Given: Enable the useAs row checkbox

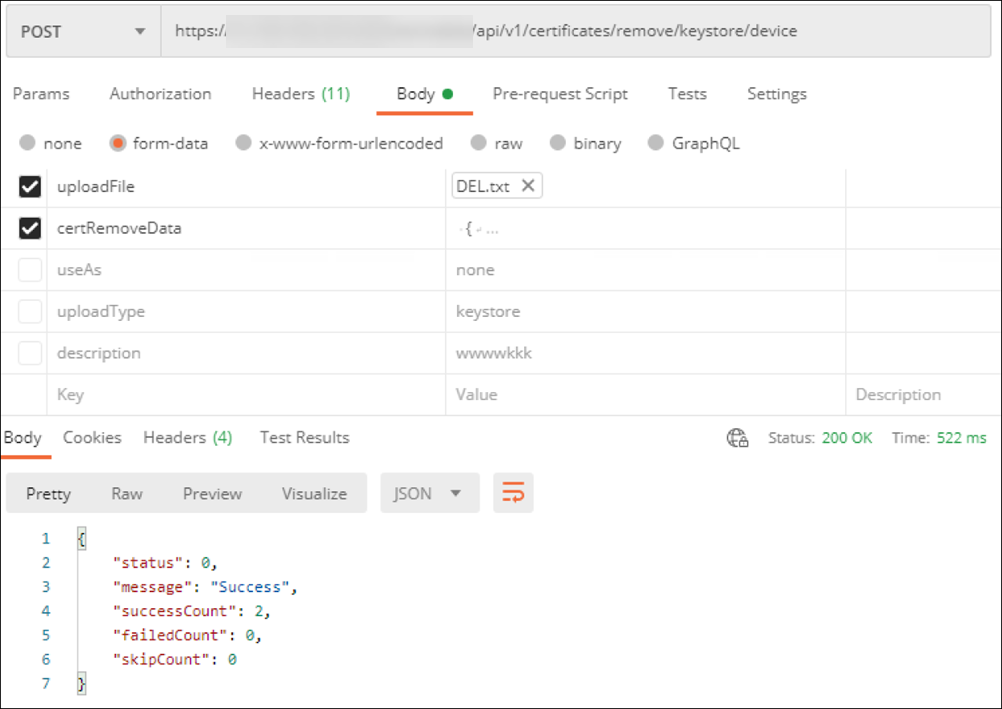Looking at the screenshot, I should [30, 270].
